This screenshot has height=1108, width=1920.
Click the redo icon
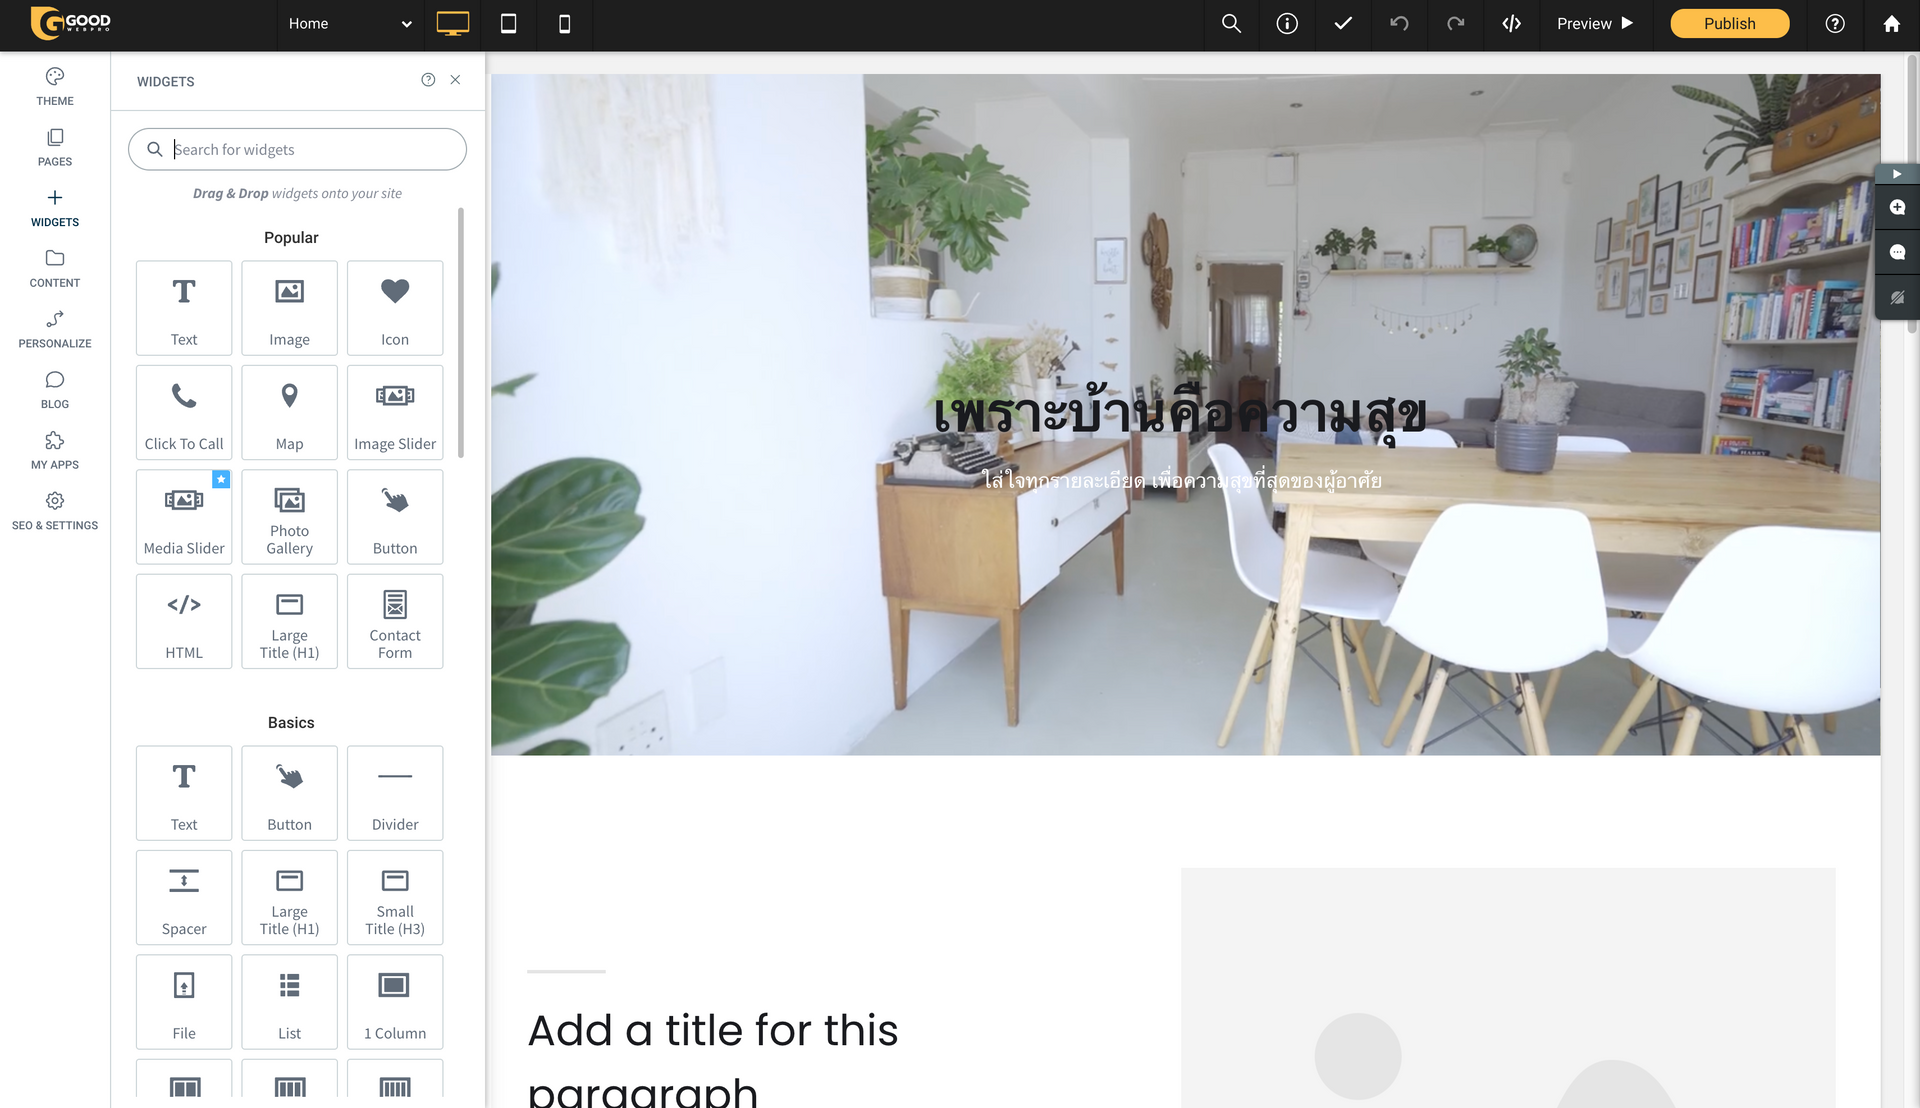(1456, 24)
